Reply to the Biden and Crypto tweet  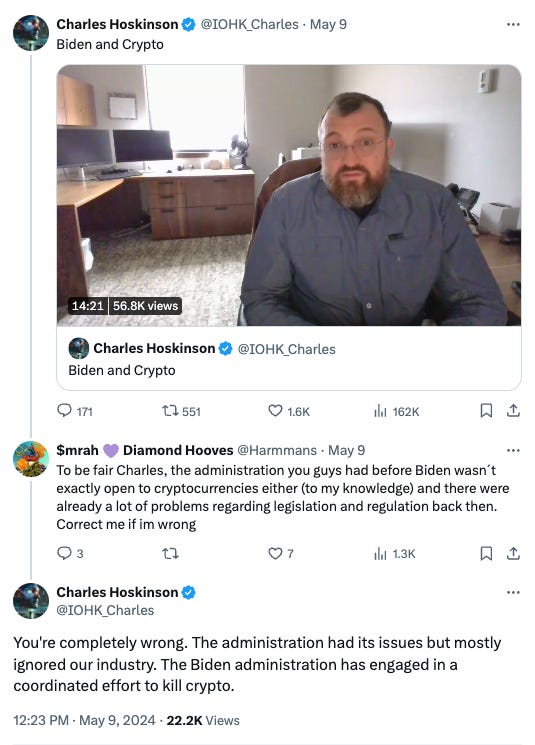pos(74,411)
